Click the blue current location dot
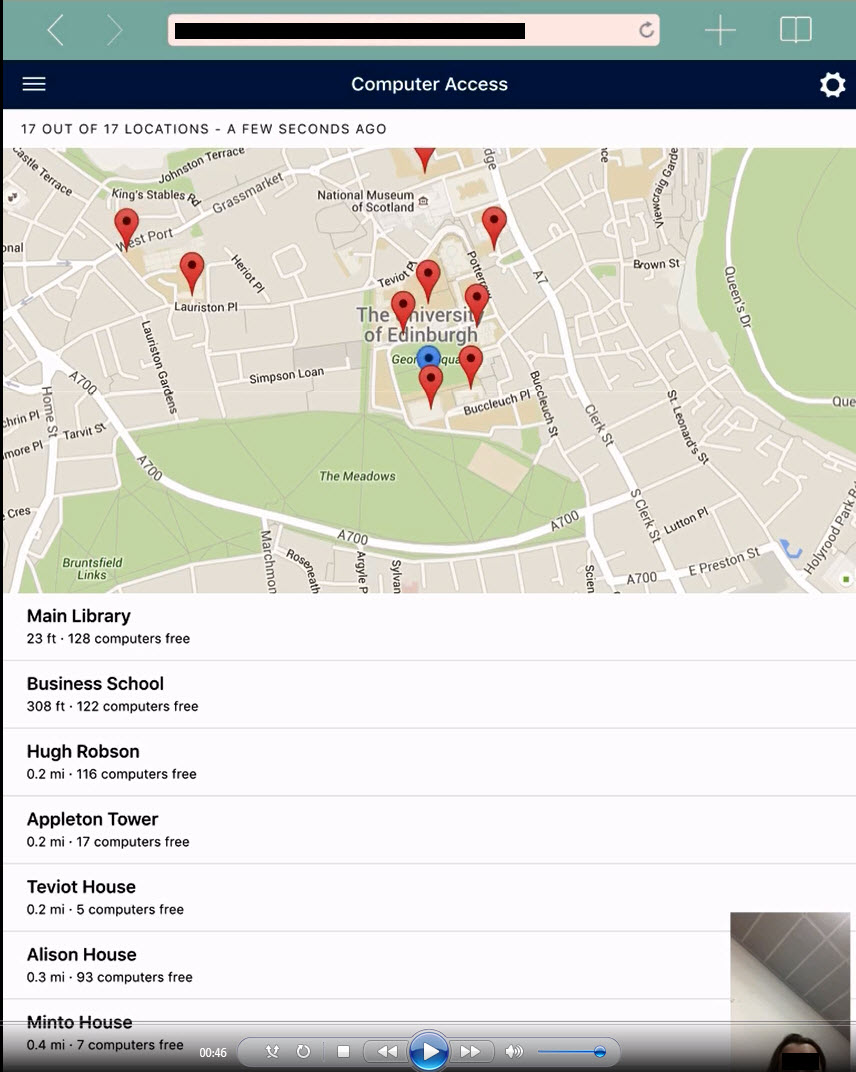The image size is (856, 1072). point(428,357)
